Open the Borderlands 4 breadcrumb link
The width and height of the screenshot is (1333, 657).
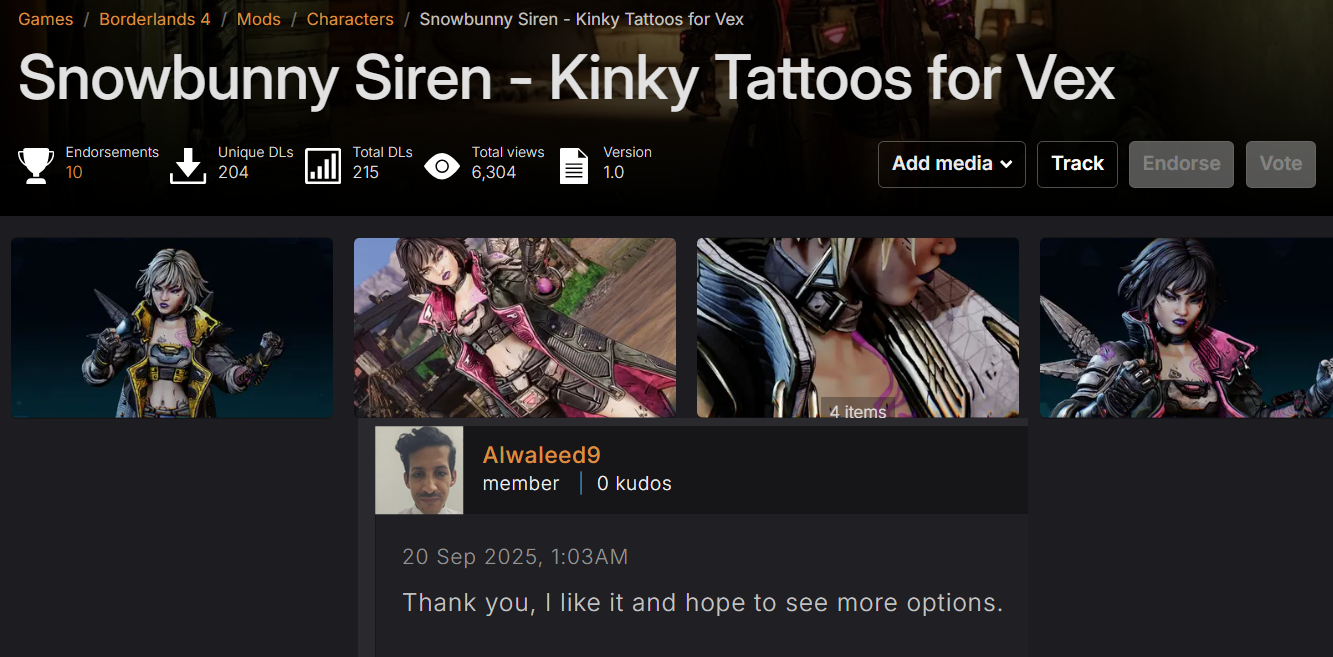(x=155, y=19)
